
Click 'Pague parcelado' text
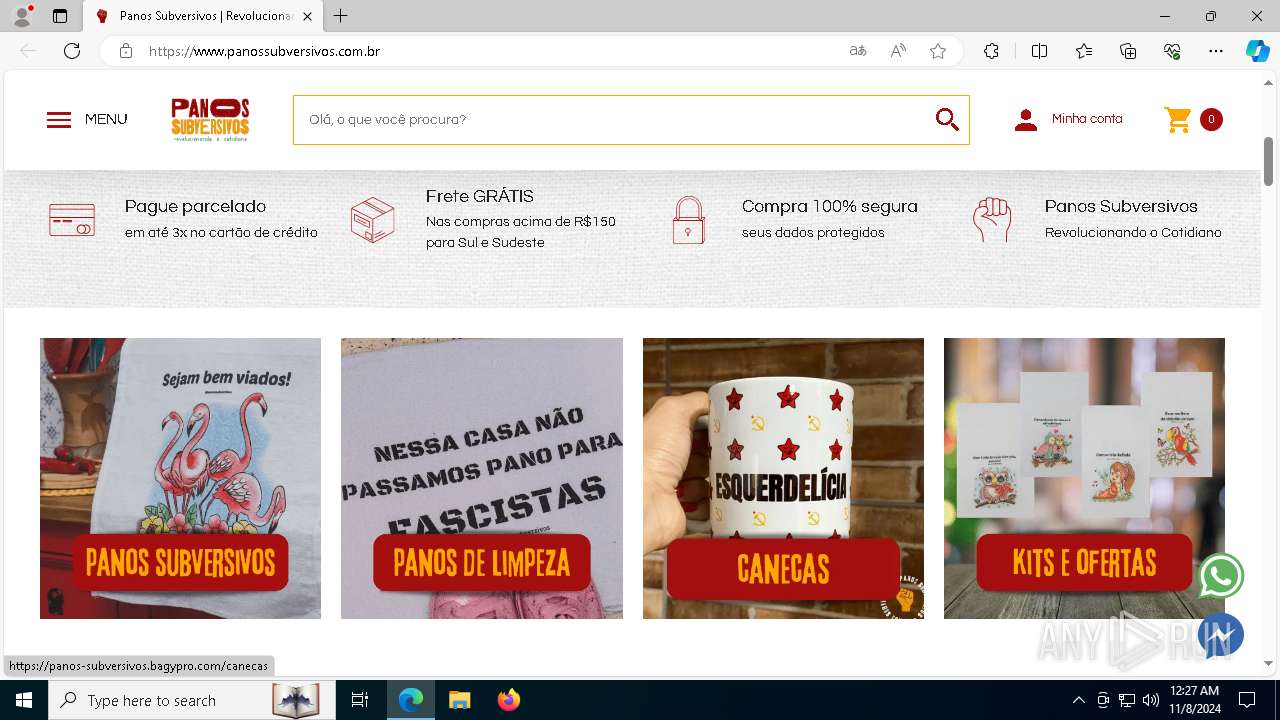(196, 206)
